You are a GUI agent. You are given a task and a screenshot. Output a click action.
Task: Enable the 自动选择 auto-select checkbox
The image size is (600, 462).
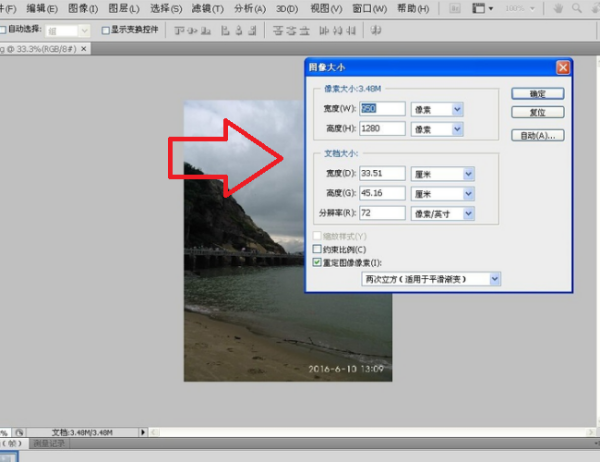coord(4,30)
